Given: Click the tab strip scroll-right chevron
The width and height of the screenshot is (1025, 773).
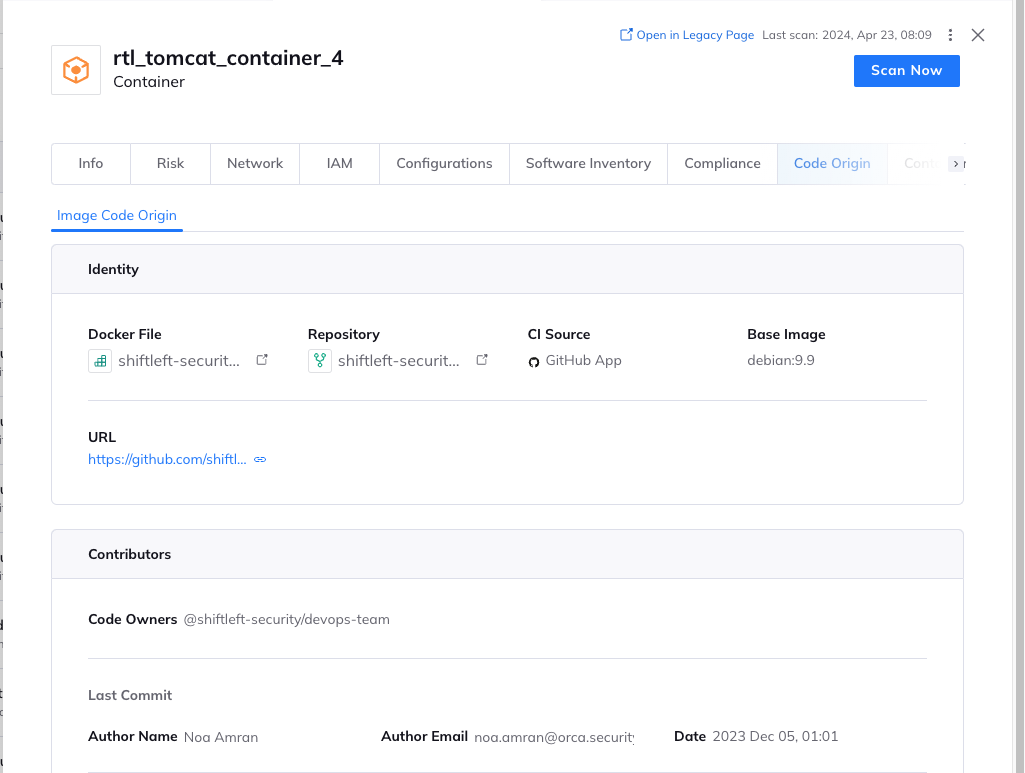Looking at the screenshot, I should pyautogui.click(x=956, y=164).
